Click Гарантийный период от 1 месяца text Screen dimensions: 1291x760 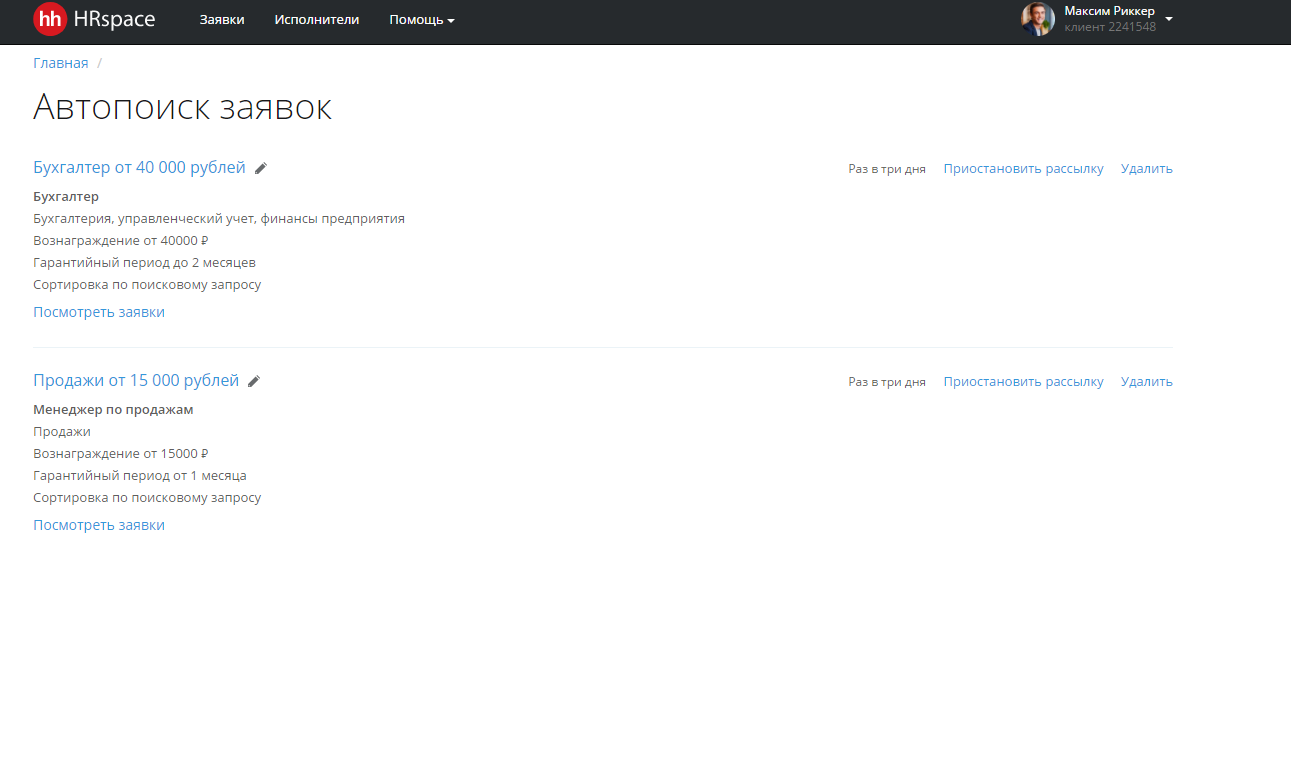coord(140,476)
